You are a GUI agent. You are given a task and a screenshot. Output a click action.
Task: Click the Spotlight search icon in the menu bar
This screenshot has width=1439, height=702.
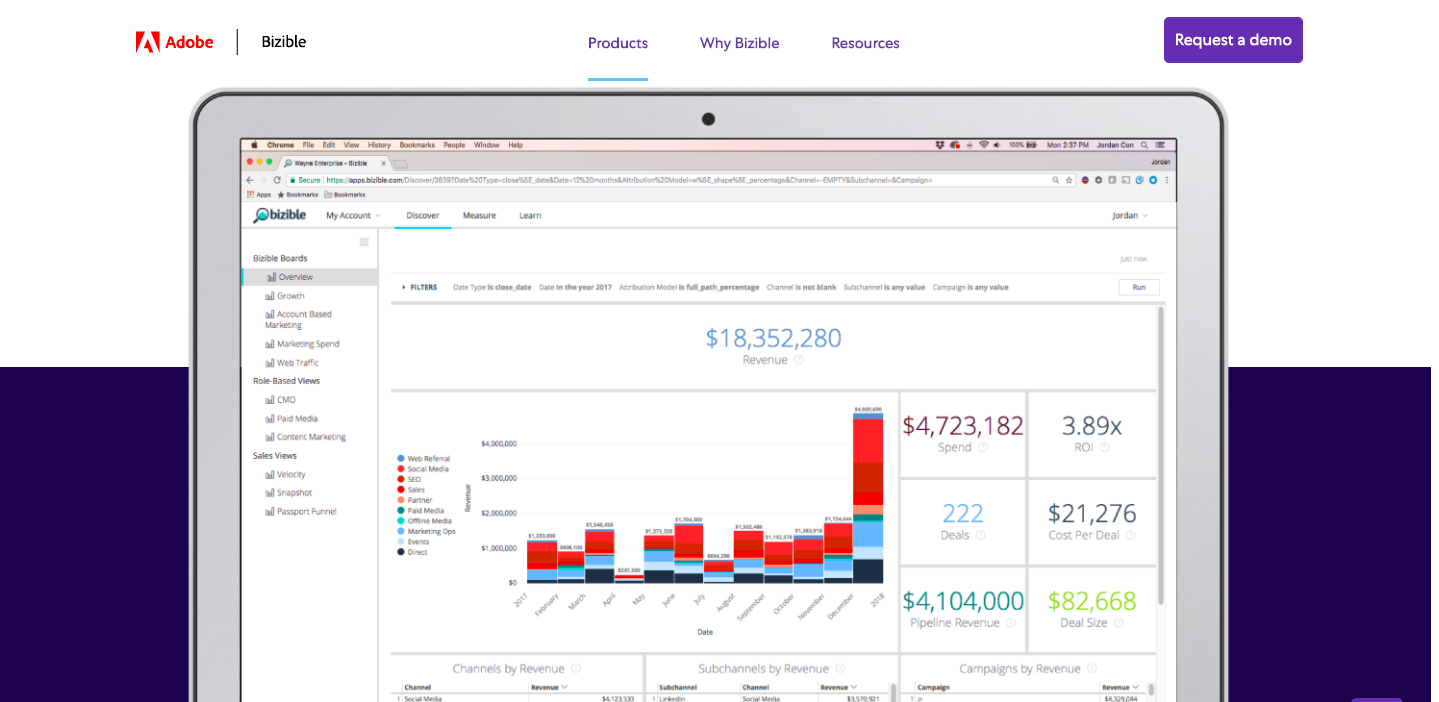(1145, 145)
